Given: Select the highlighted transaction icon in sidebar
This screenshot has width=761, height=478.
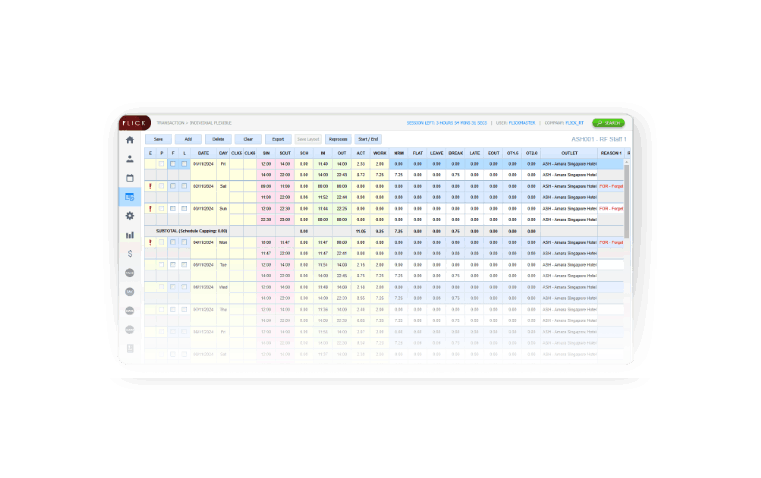Looking at the screenshot, I should (130, 197).
